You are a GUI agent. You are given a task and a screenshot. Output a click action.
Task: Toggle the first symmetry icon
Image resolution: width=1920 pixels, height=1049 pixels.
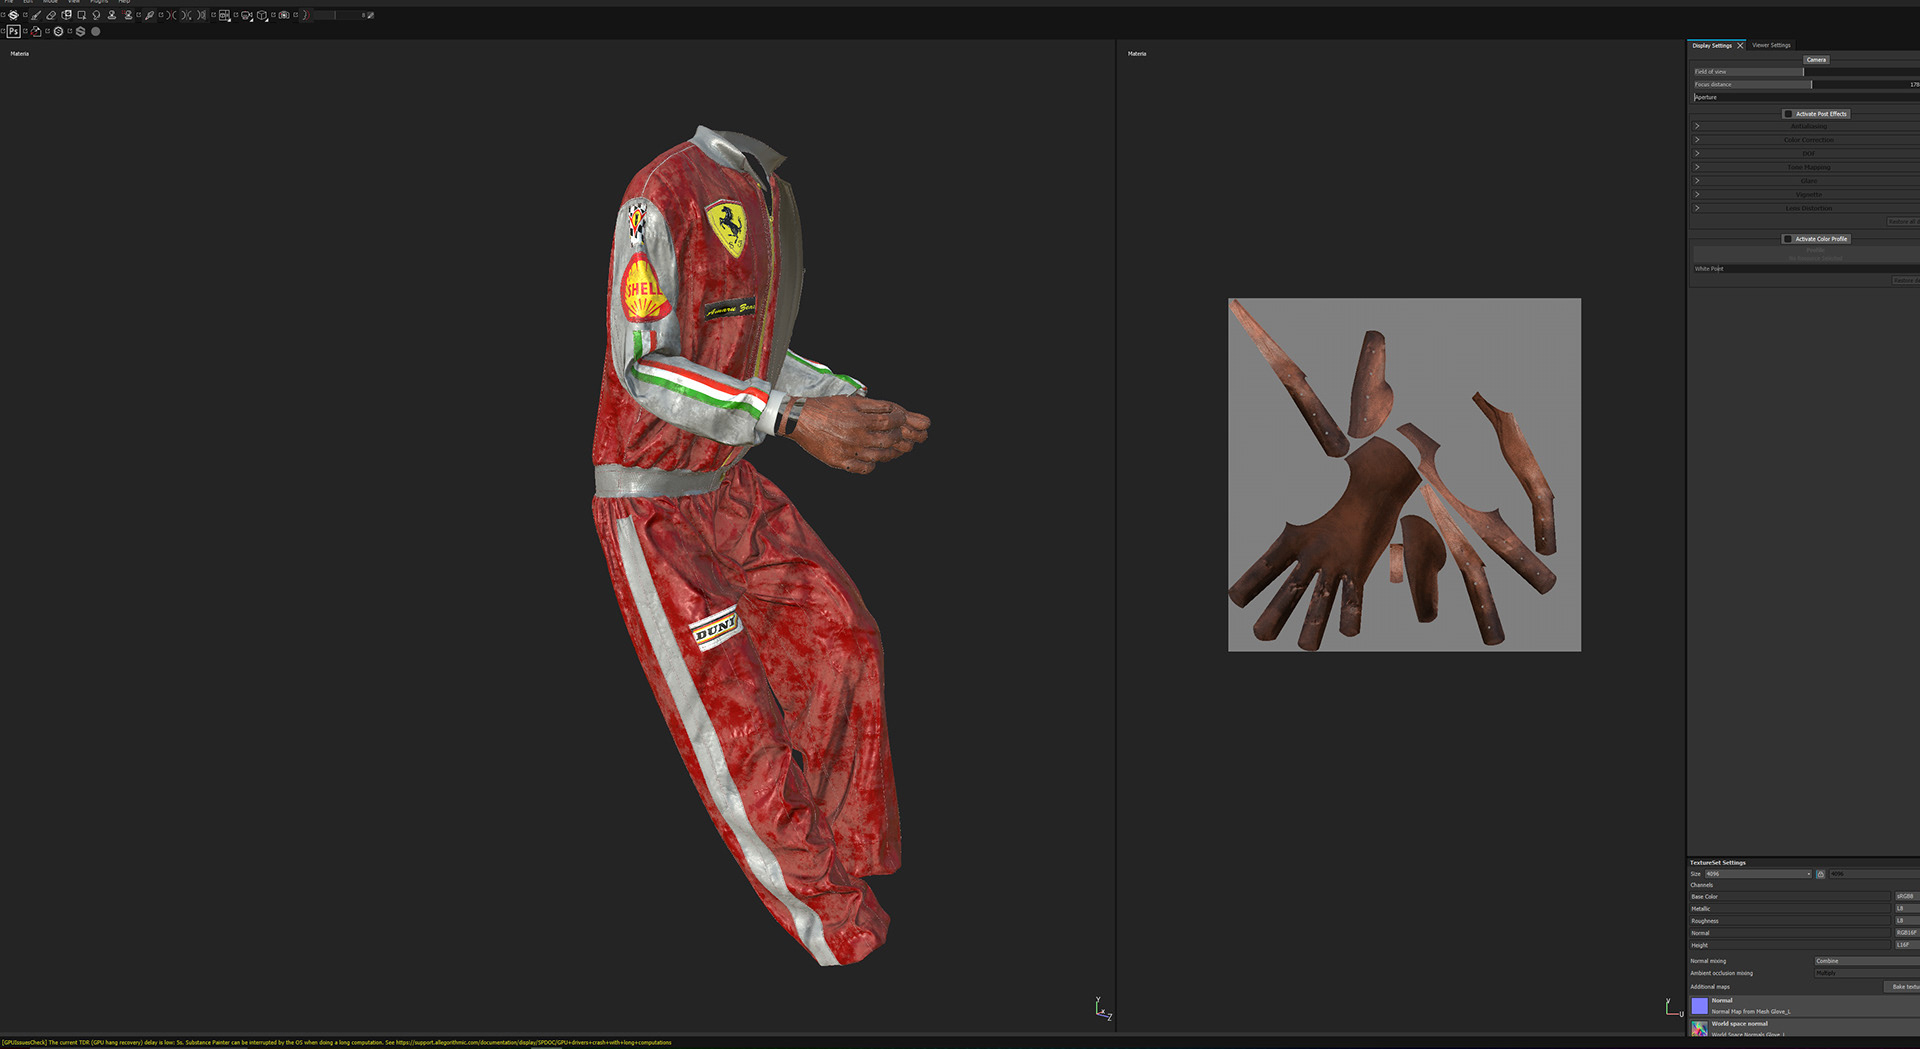click(x=171, y=15)
